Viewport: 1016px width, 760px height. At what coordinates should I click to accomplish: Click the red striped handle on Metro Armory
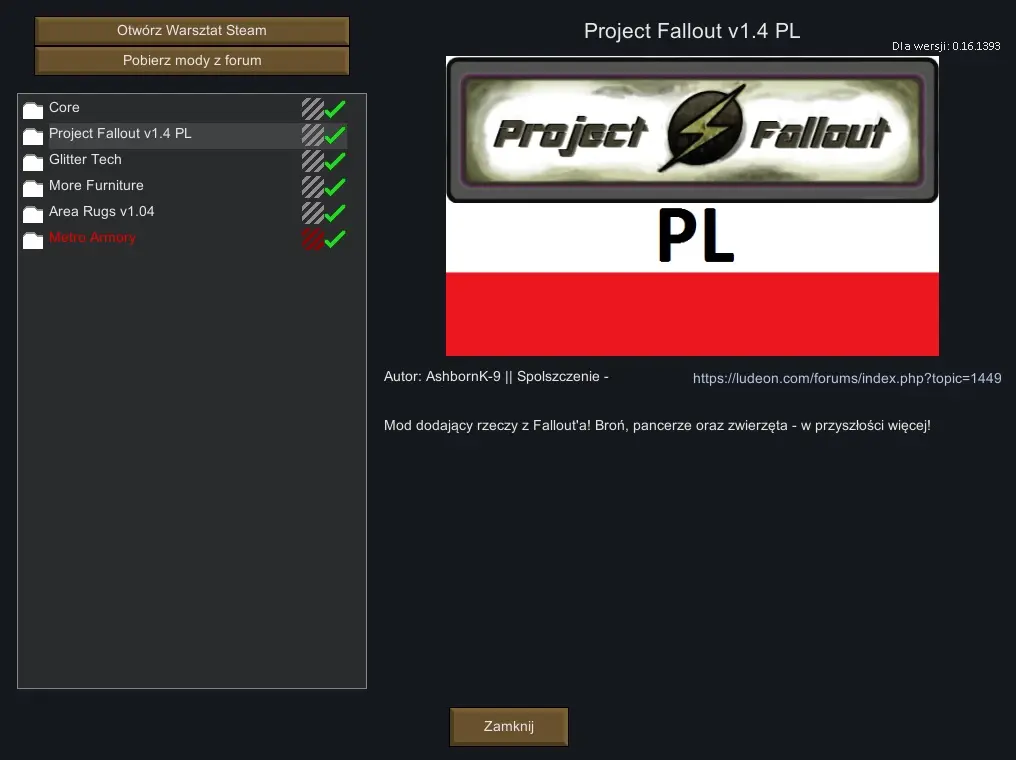tap(312, 238)
